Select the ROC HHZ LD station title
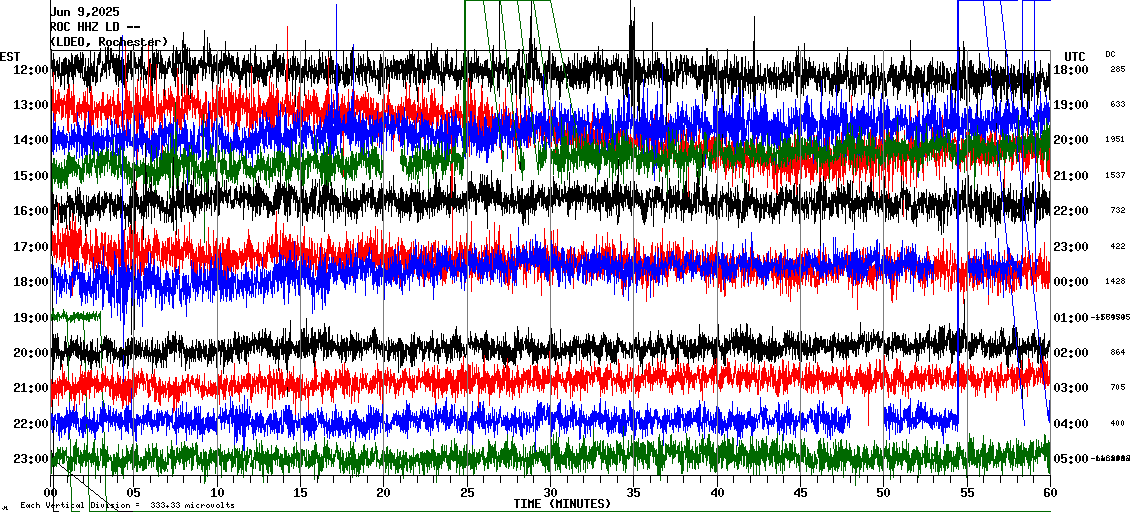 (95, 27)
